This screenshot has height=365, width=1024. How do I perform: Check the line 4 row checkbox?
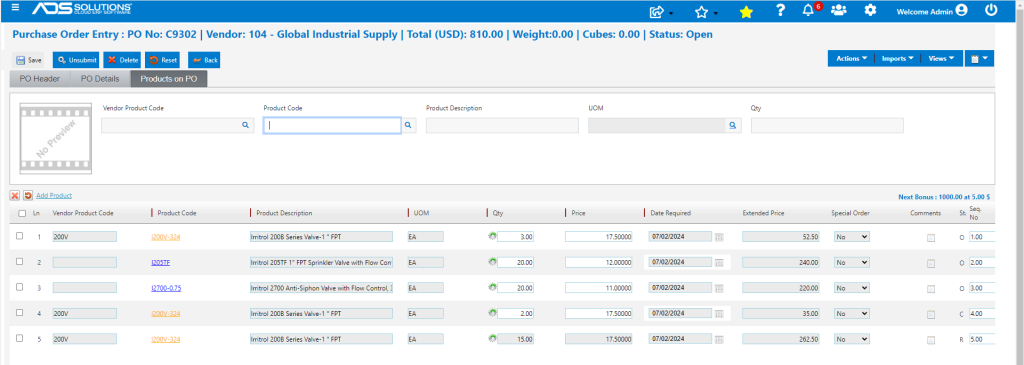[20, 312]
